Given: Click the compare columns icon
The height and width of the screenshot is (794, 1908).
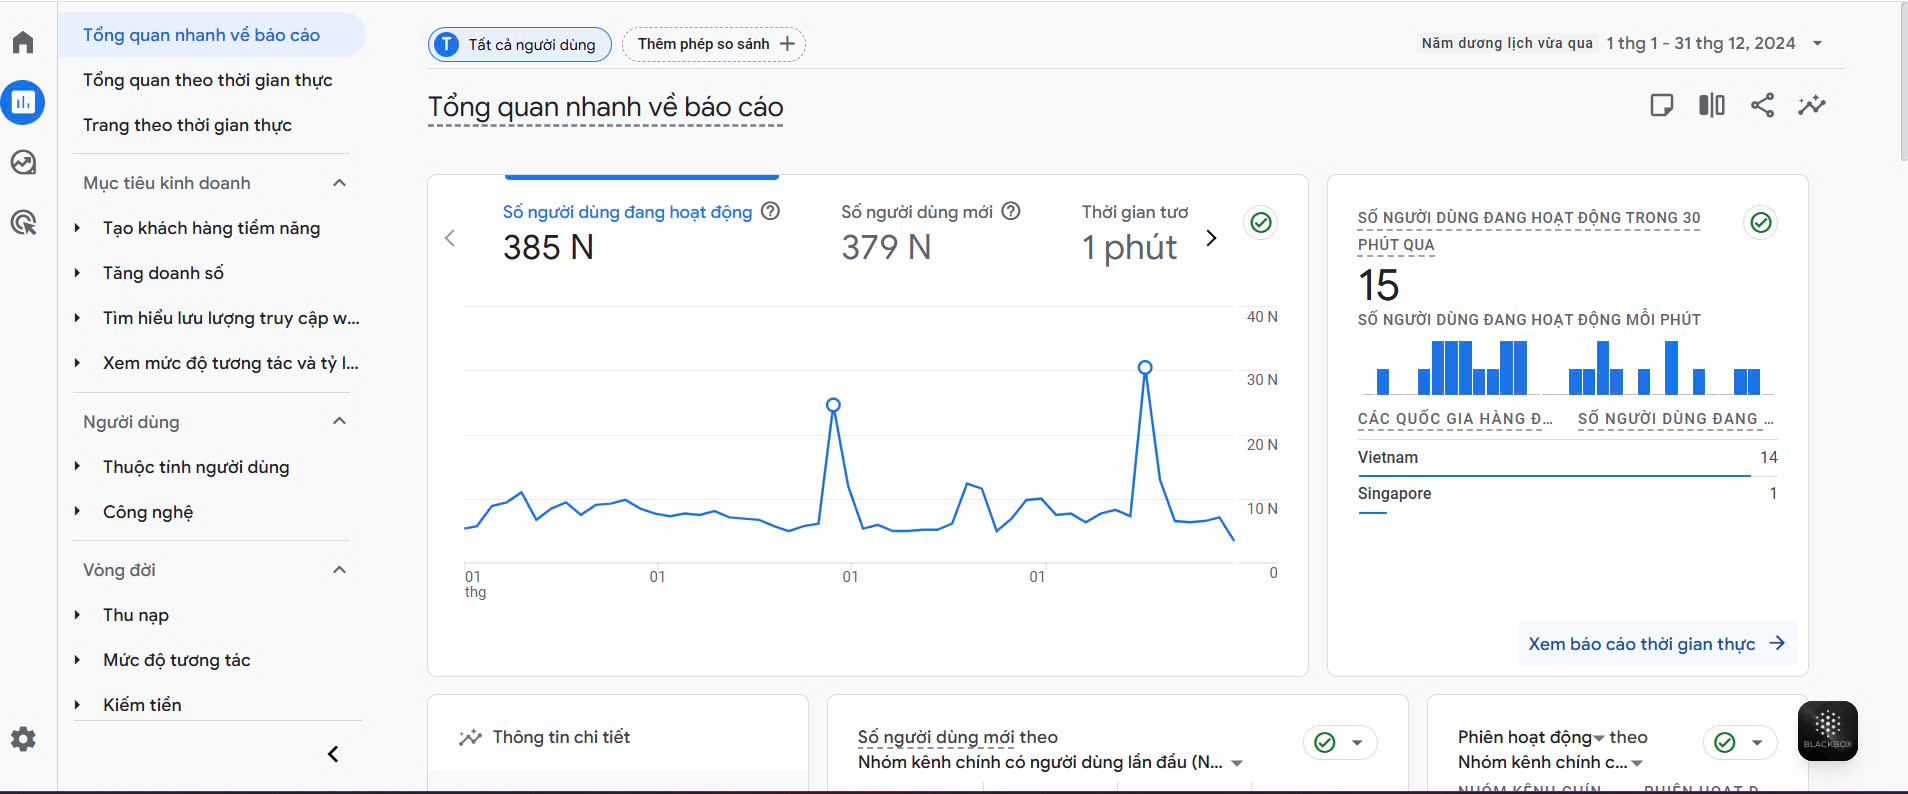Looking at the screenshot, I should click(1711, 105).
